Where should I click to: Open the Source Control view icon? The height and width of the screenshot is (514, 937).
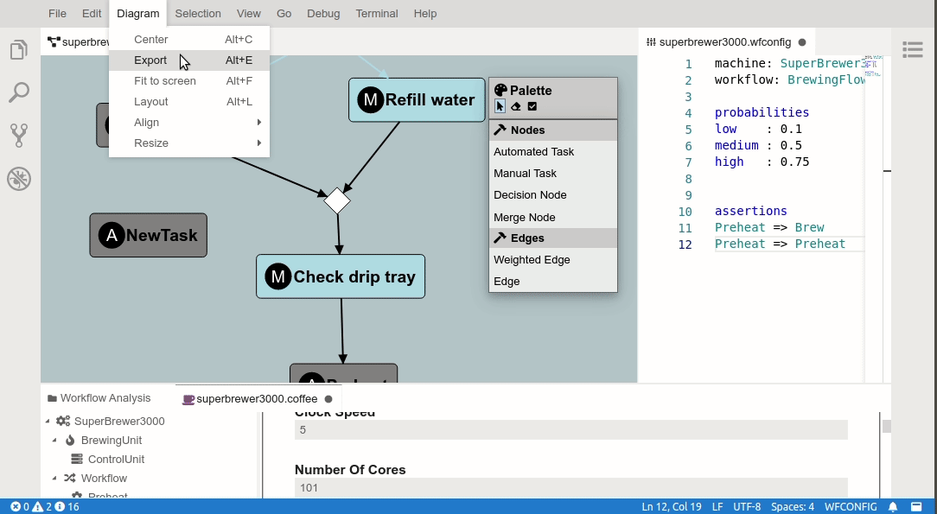19,135
